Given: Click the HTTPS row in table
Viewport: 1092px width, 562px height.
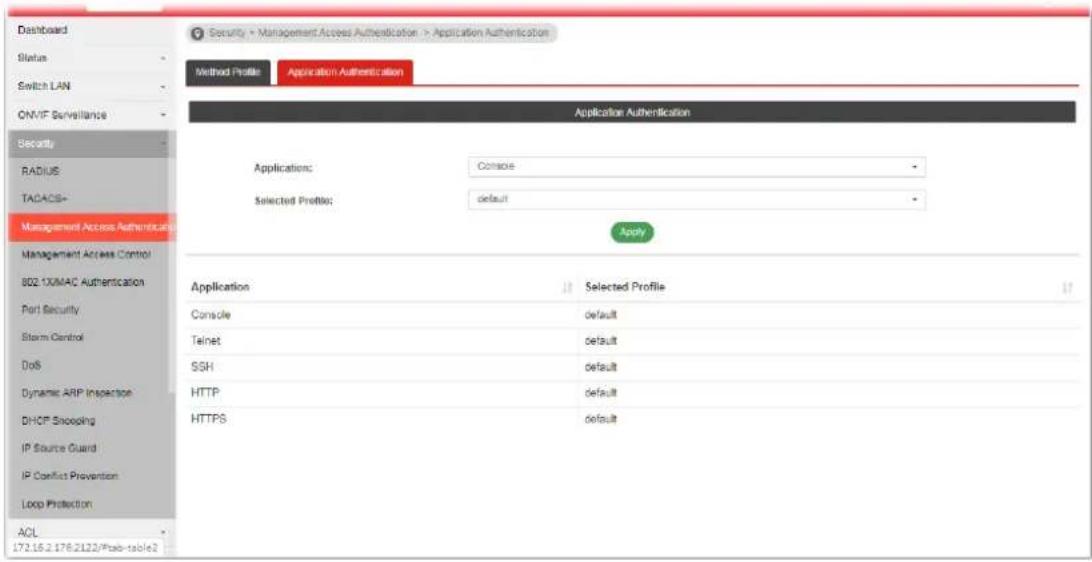Looking at the screenshot, I should click(x=633, y=419).
